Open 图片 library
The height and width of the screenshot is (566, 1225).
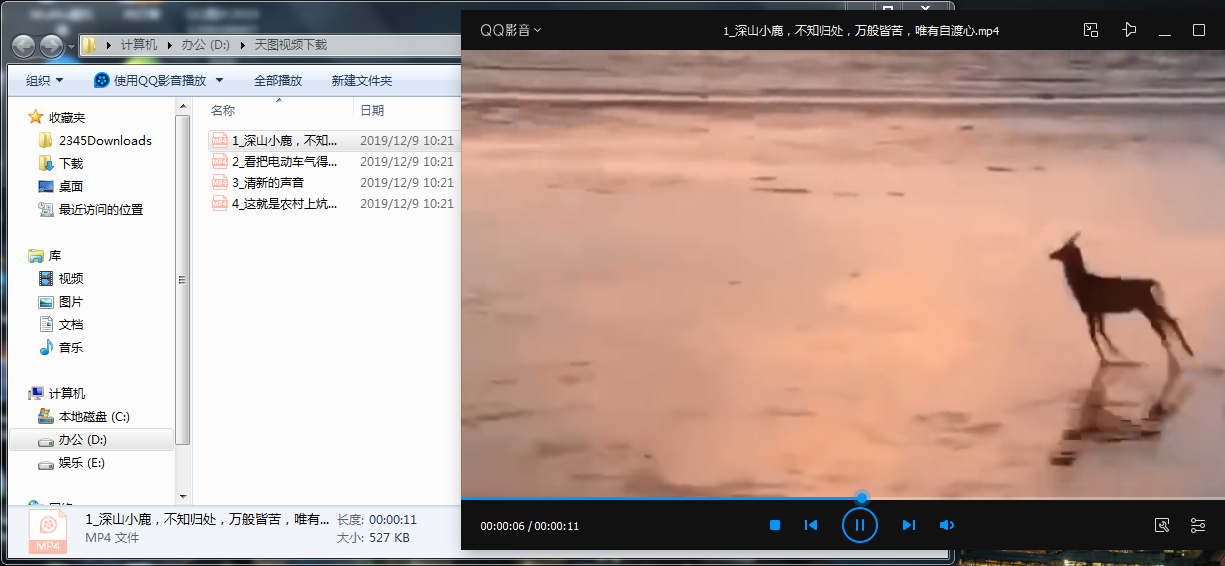point(71,302)
